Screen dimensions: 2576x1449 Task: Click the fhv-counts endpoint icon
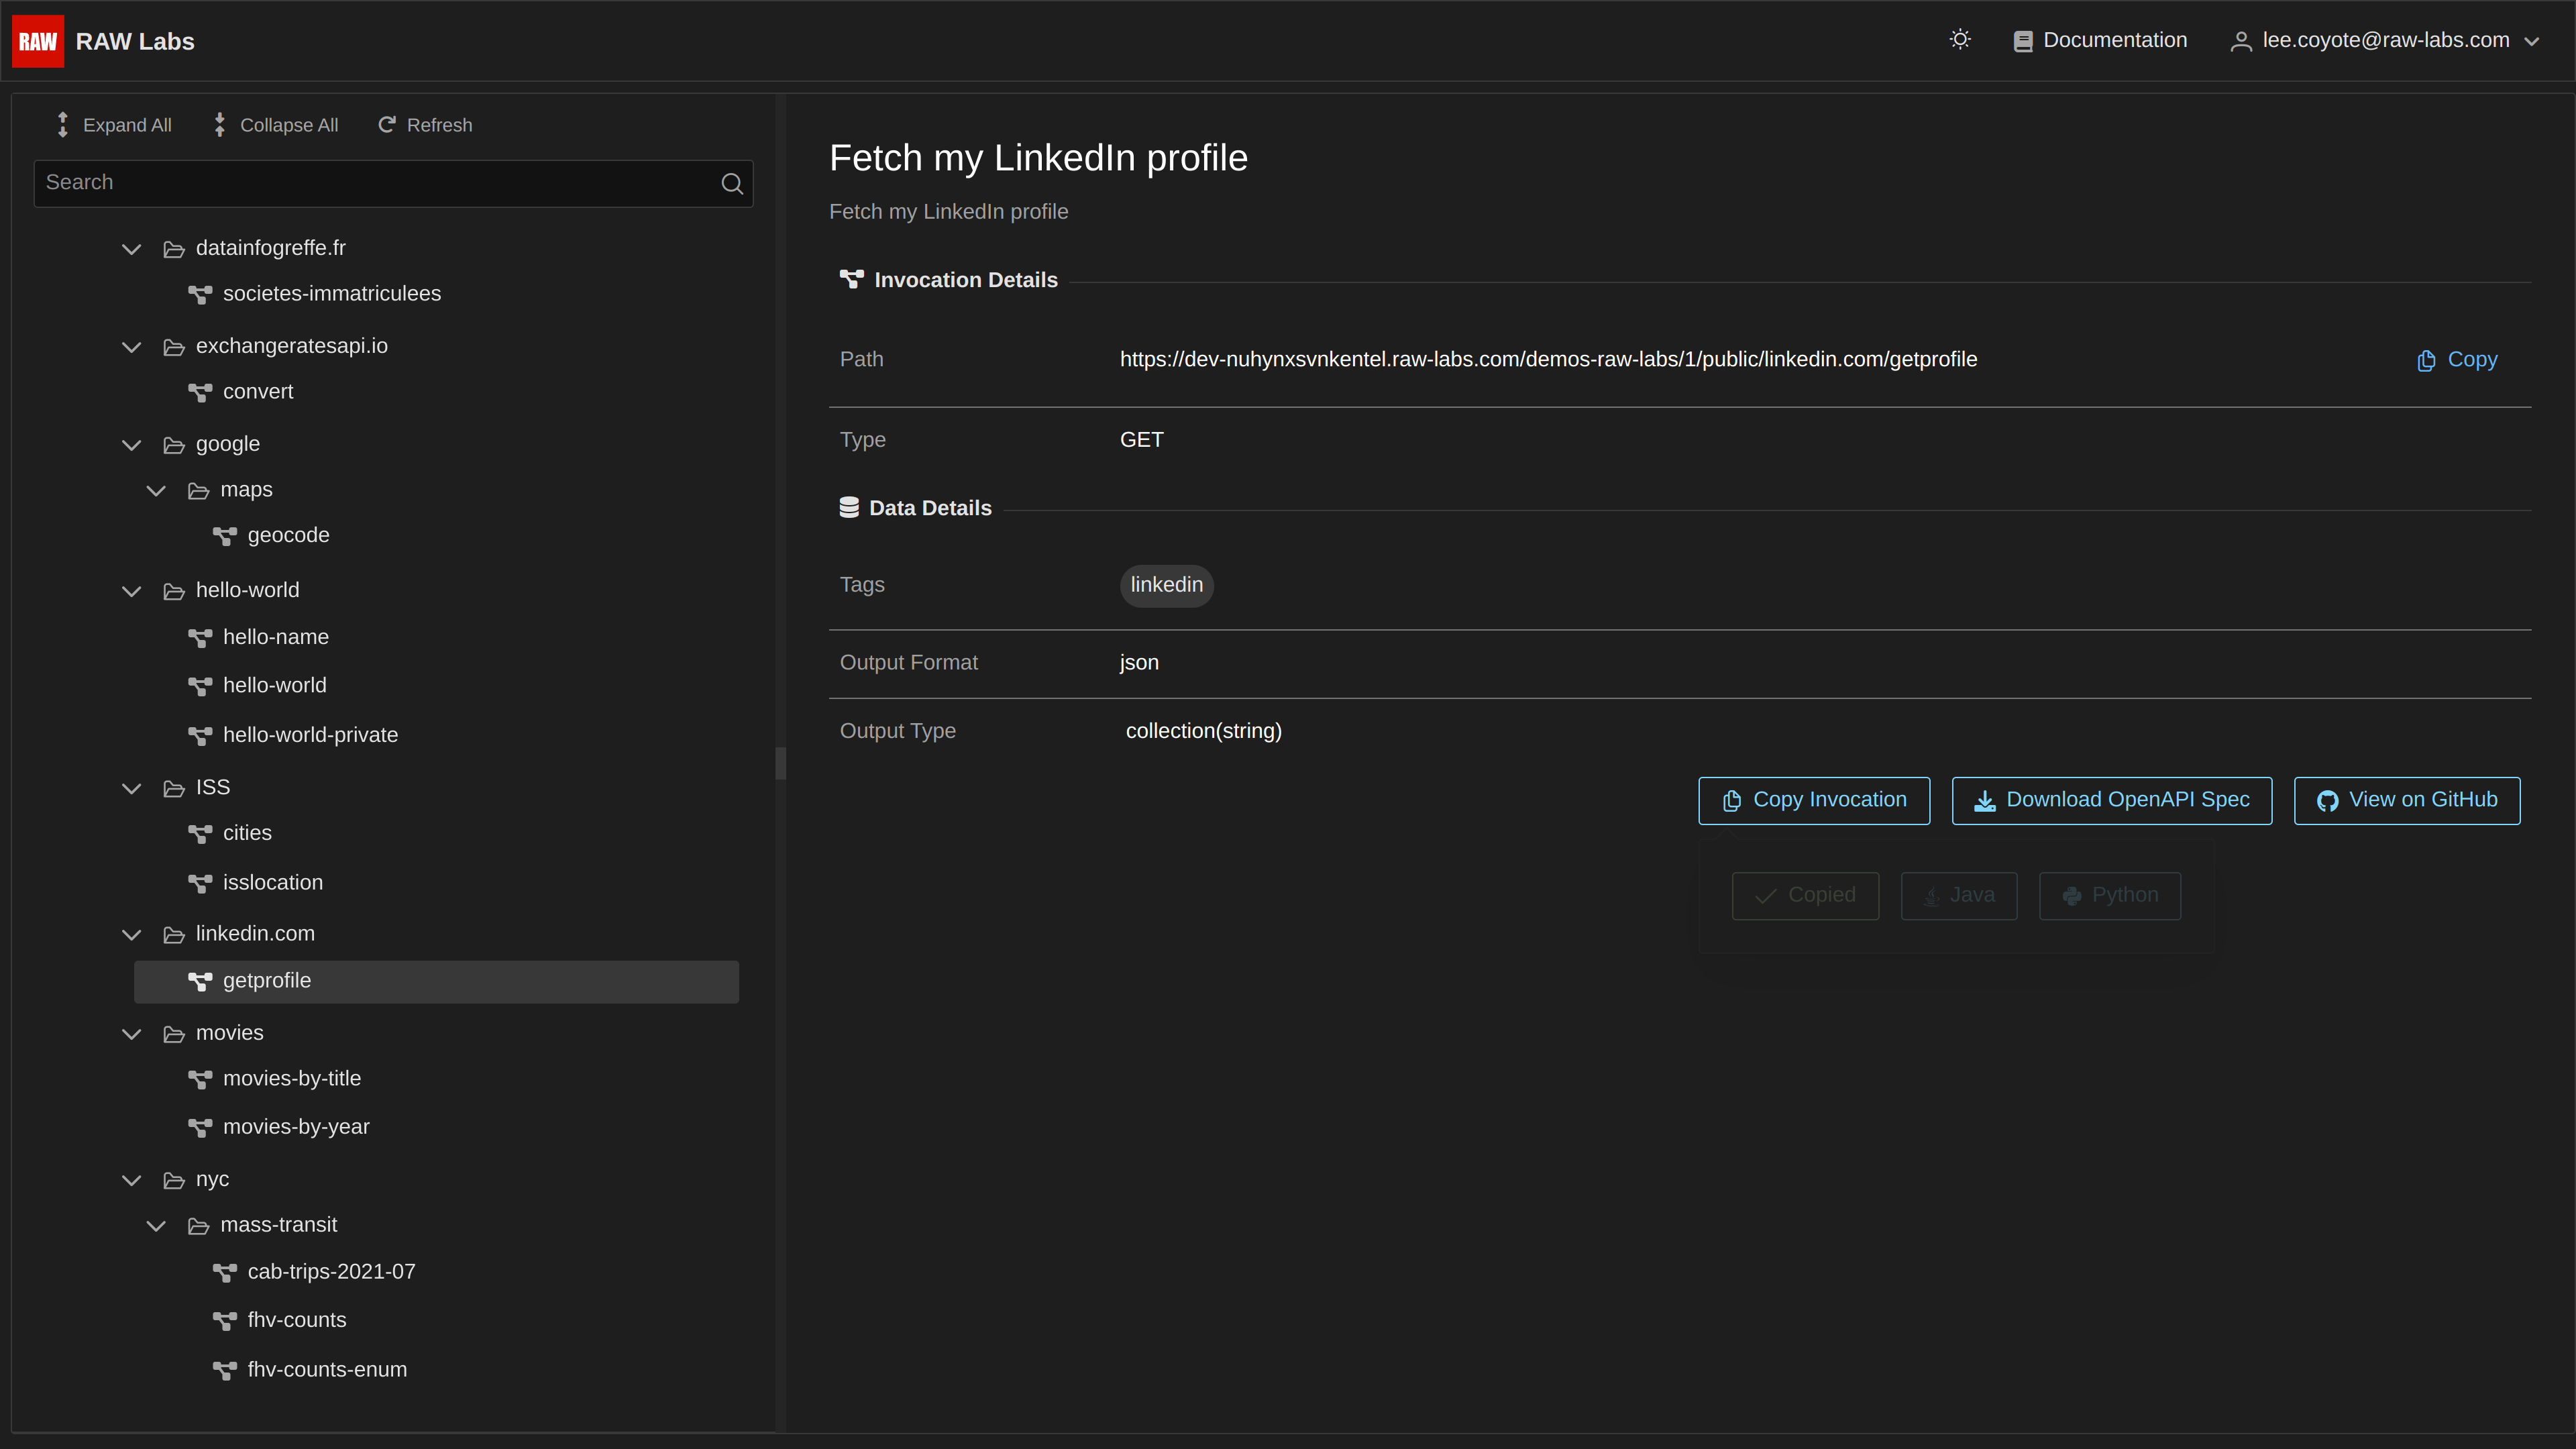tap(225, 1320)
